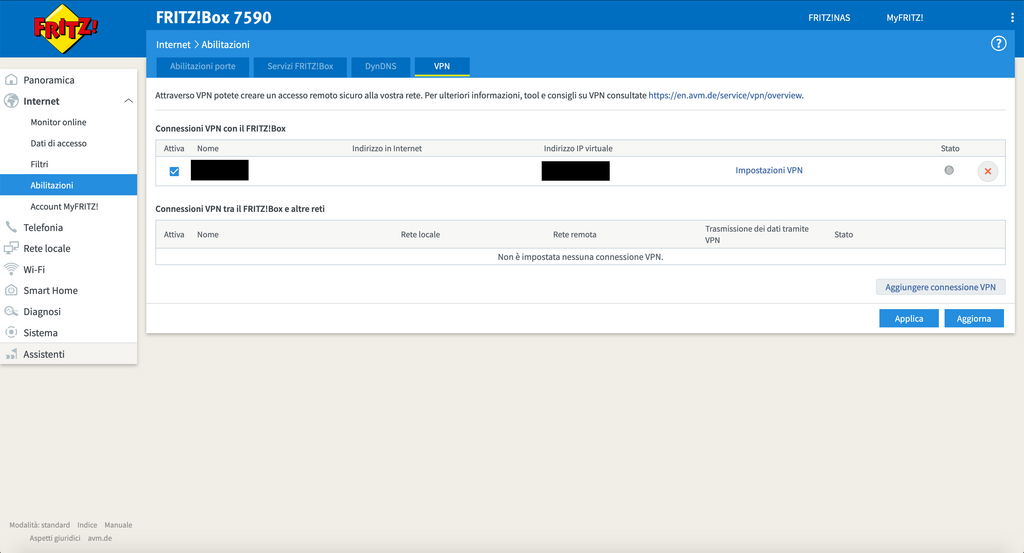Viewport: 1024px width, 553px height.
Task: Click the Aggiorna button
Action: pos(974,319)
